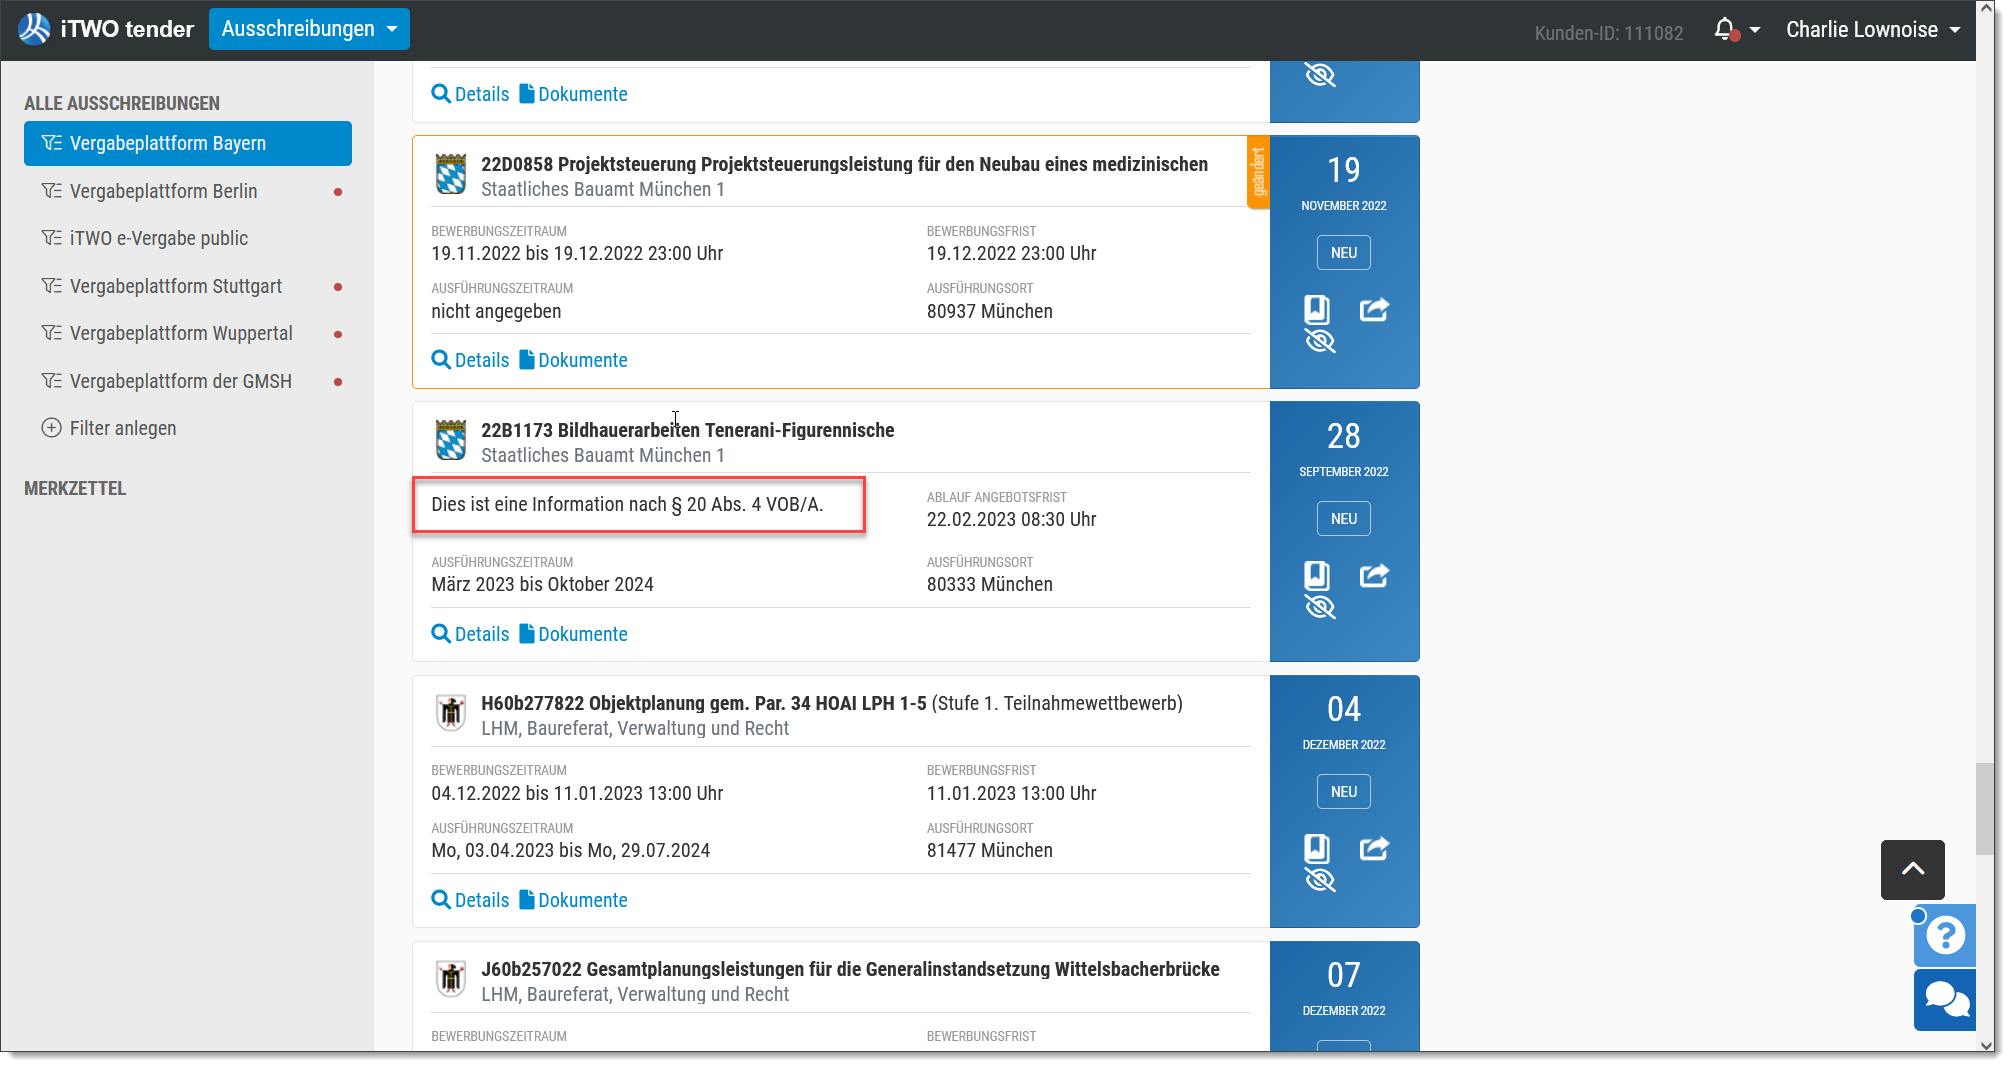Expand the Charlie Lownoise user menu

[1873, 30]
